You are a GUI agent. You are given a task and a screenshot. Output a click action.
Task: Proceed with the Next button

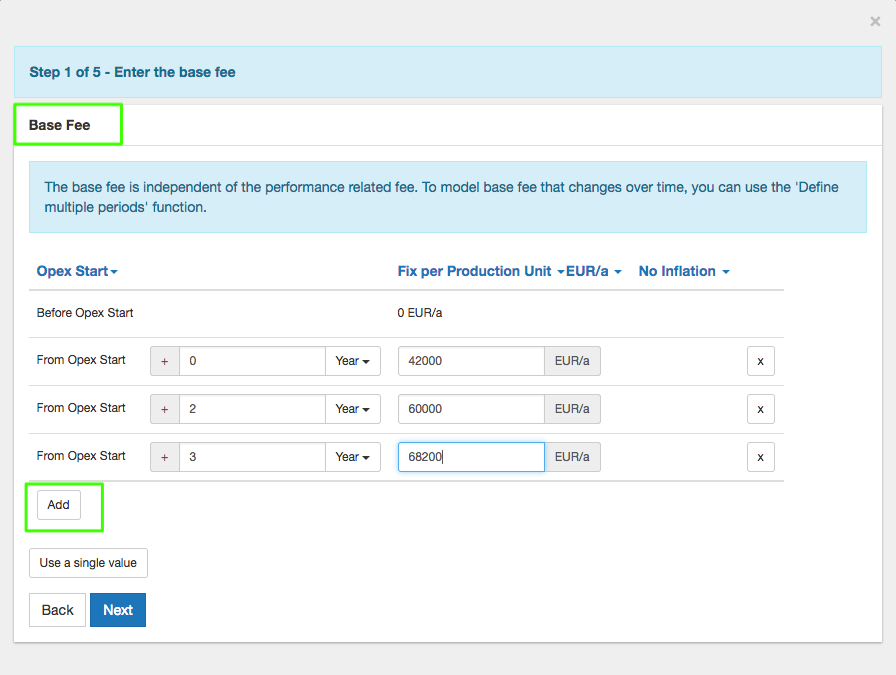point(118,610)
